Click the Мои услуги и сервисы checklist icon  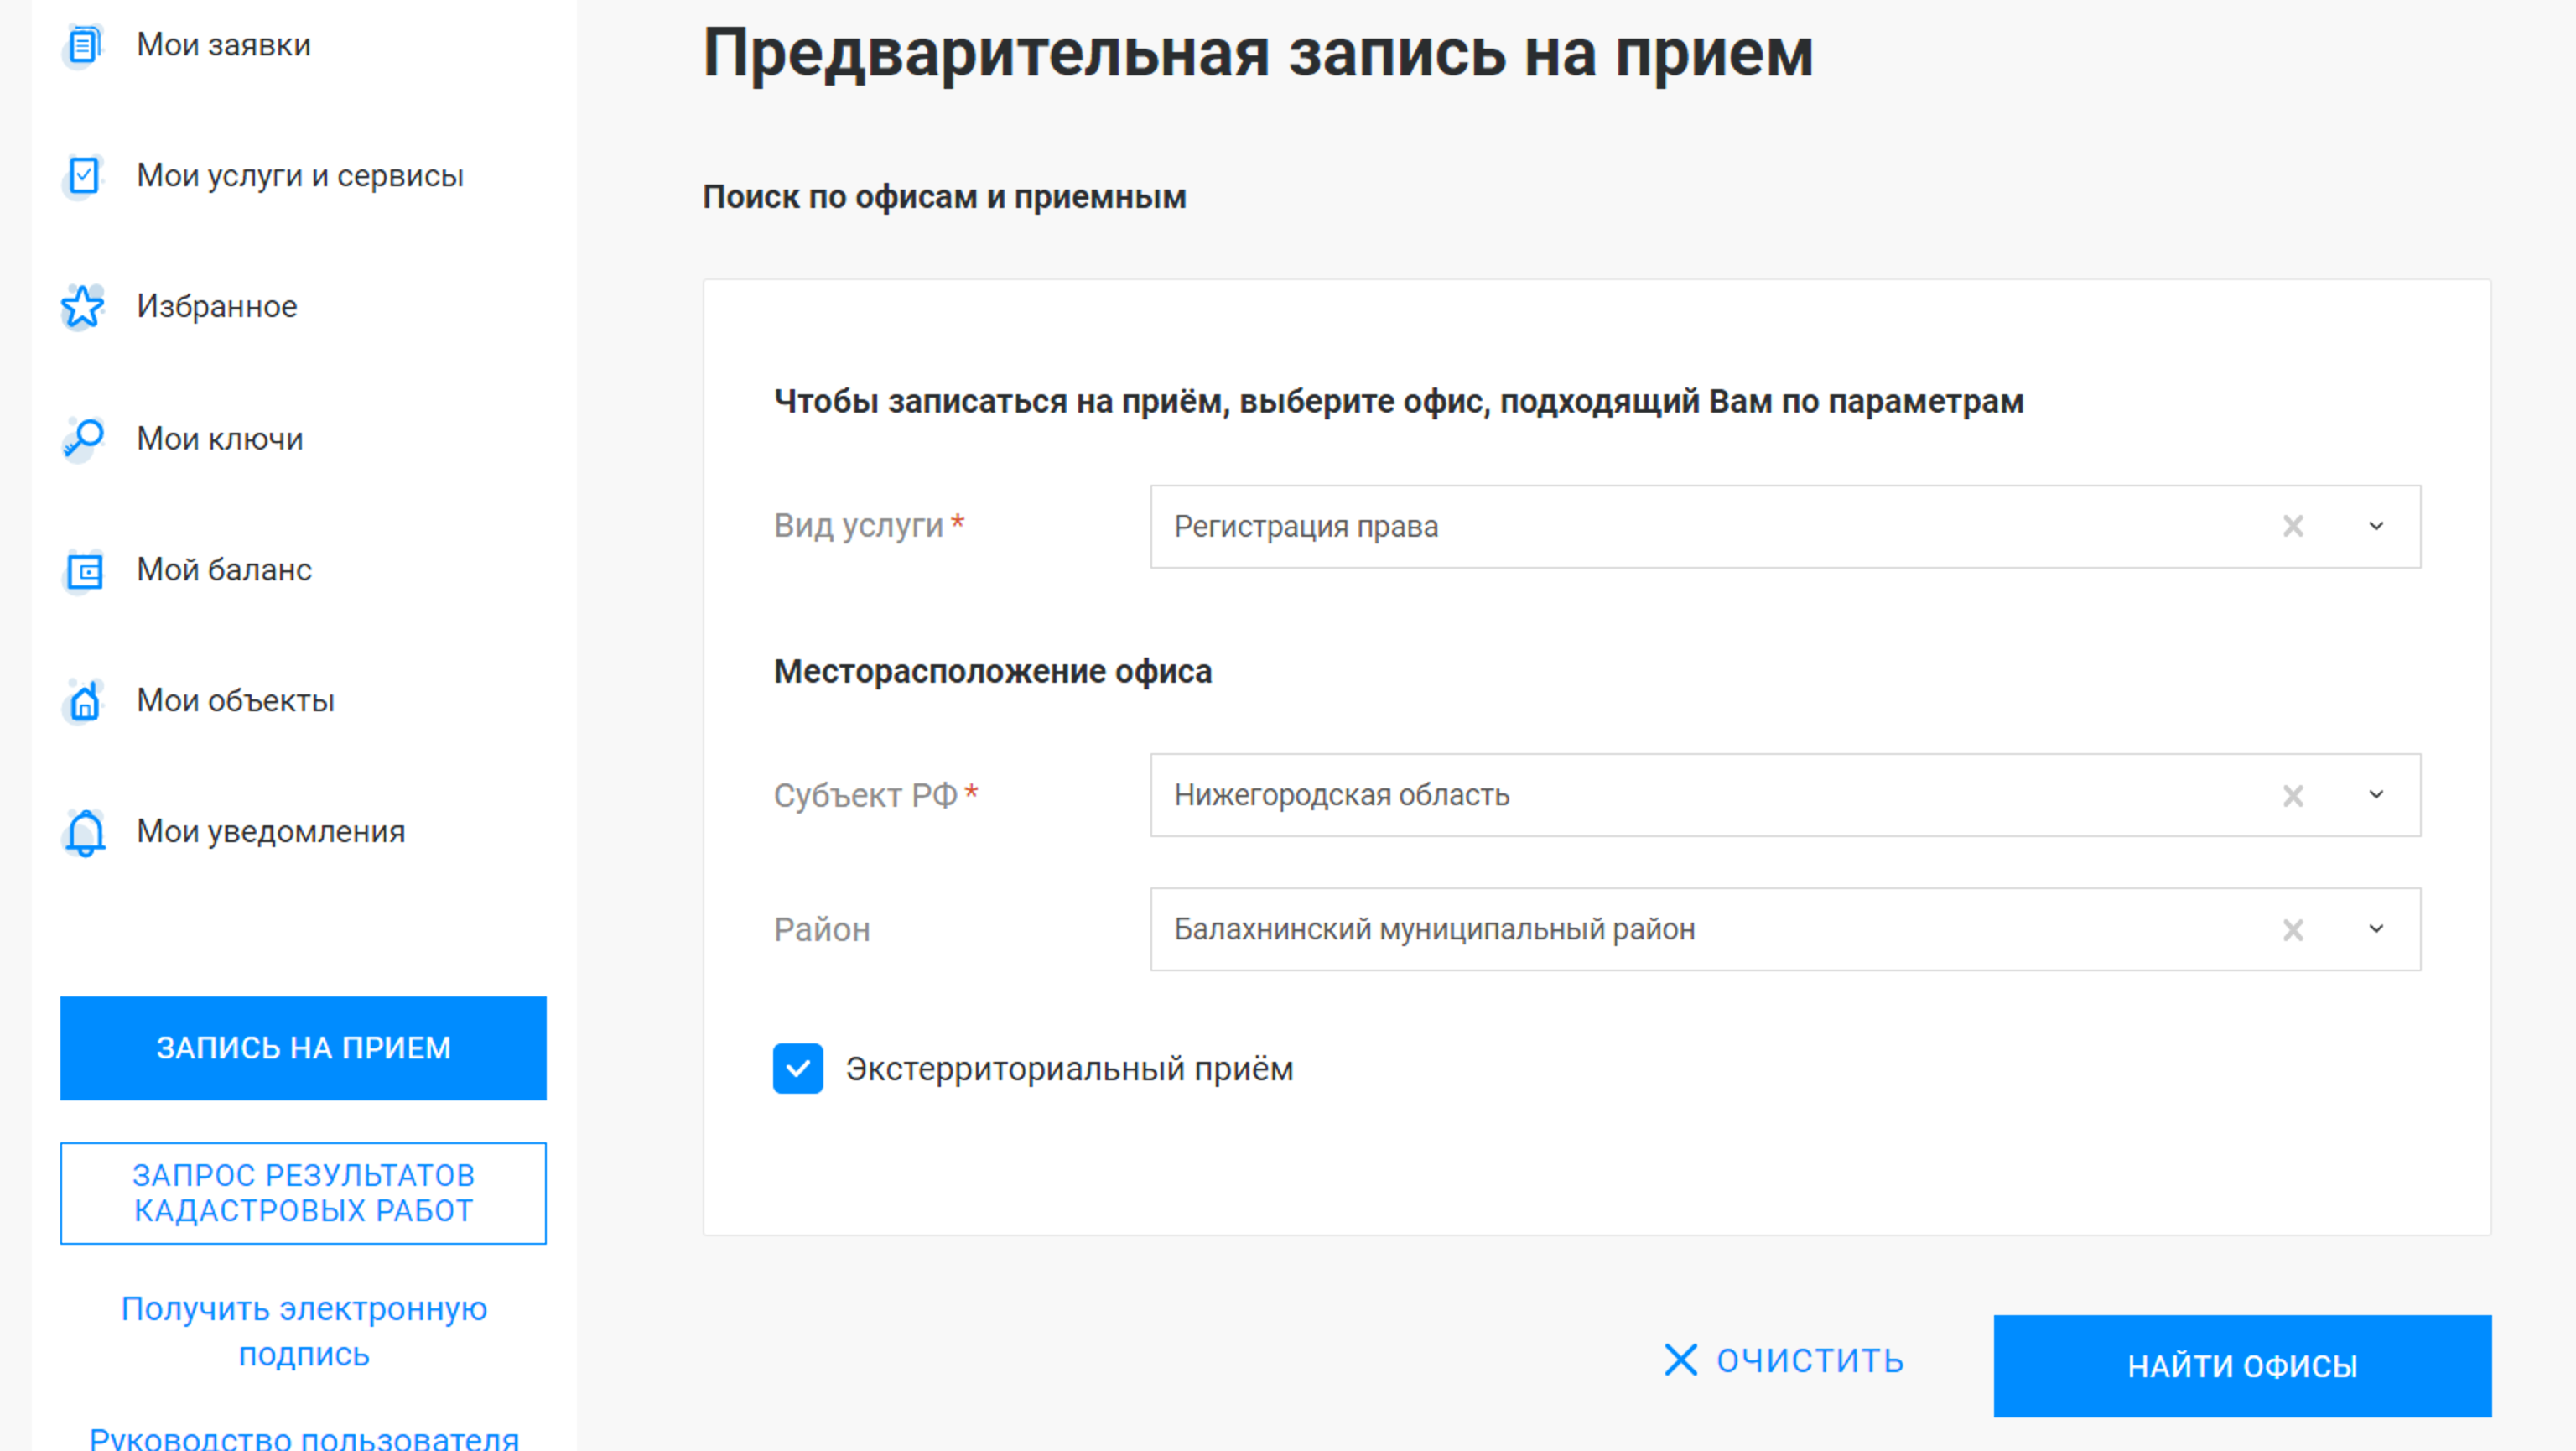coord(84,176)
